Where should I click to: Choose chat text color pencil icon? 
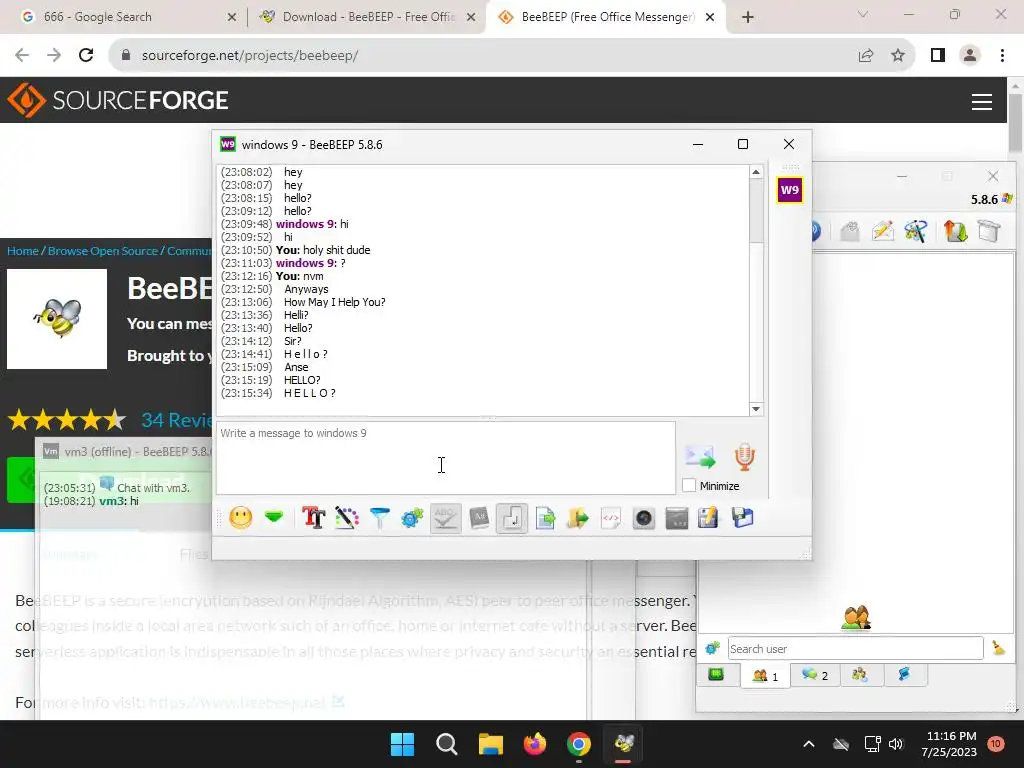point(347,519)
